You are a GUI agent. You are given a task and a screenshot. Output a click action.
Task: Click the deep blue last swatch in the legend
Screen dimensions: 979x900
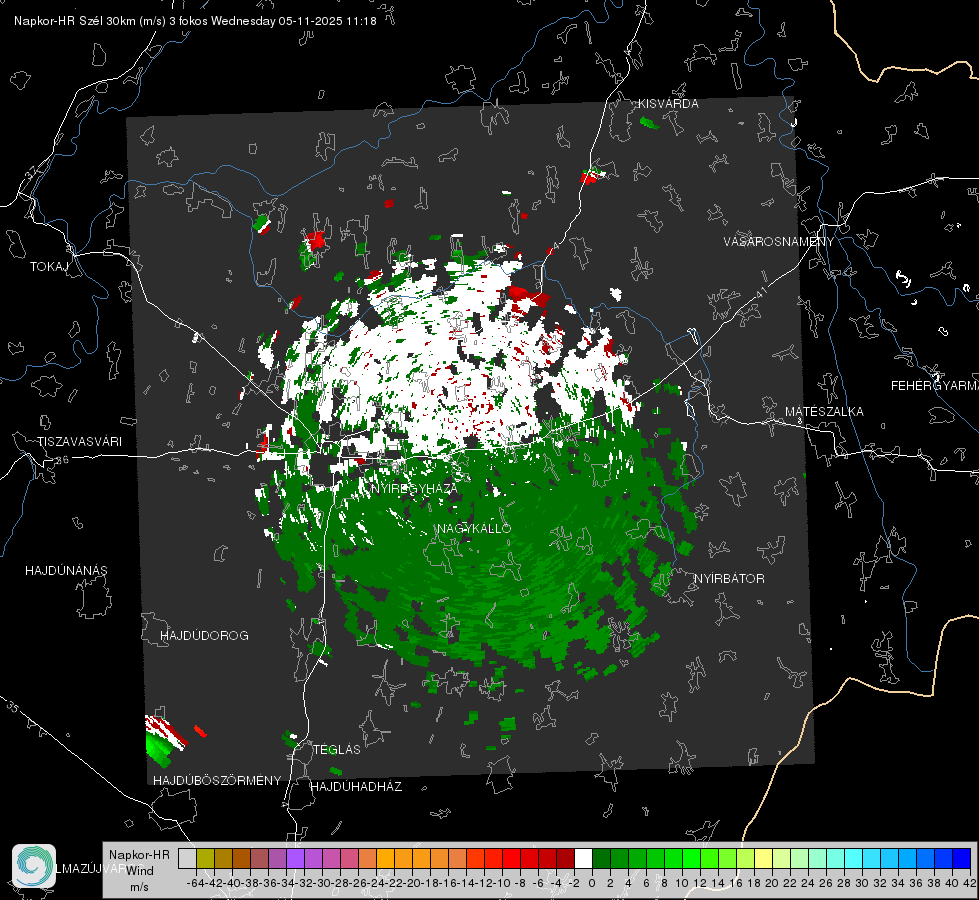pos(962,859)
